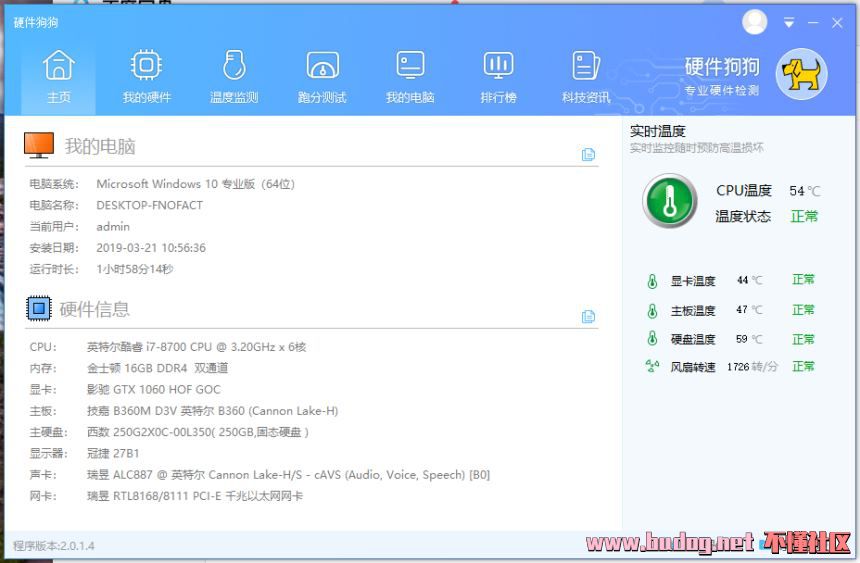Click the 显卡温度 thermometer icon

652,281
